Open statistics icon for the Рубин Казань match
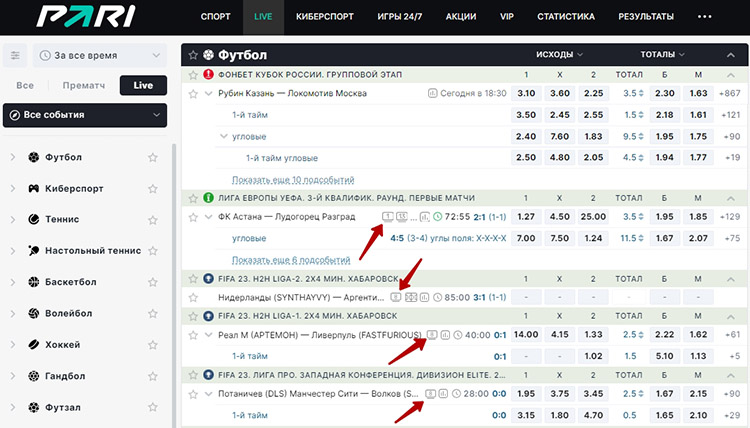Image resolution: width=750 pixels, height=428 pixels. [432, 93]
